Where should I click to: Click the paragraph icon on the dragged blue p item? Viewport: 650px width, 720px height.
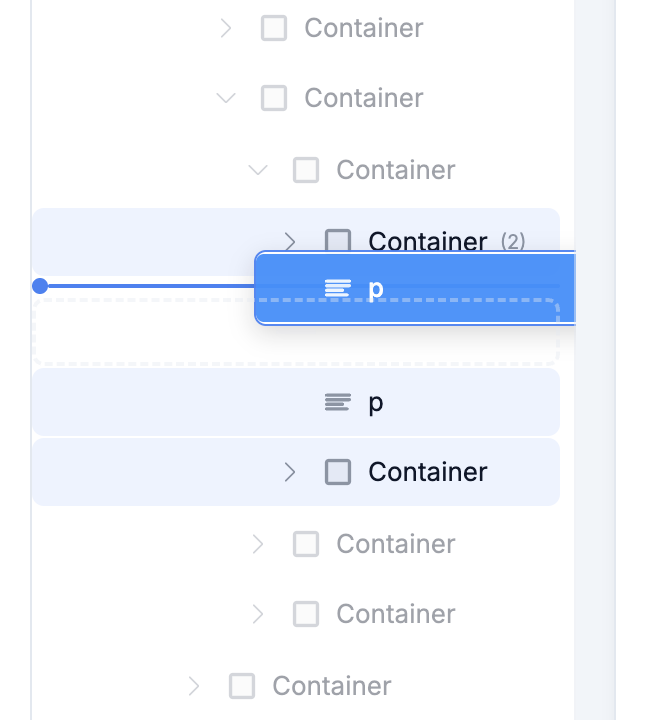[x=338, y=288]
